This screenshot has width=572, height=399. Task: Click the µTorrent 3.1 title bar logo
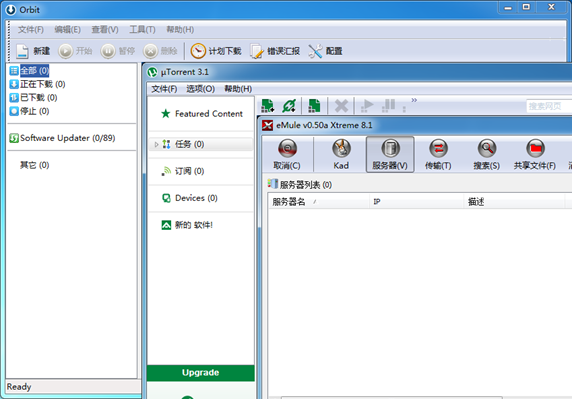tap(152, 72)
